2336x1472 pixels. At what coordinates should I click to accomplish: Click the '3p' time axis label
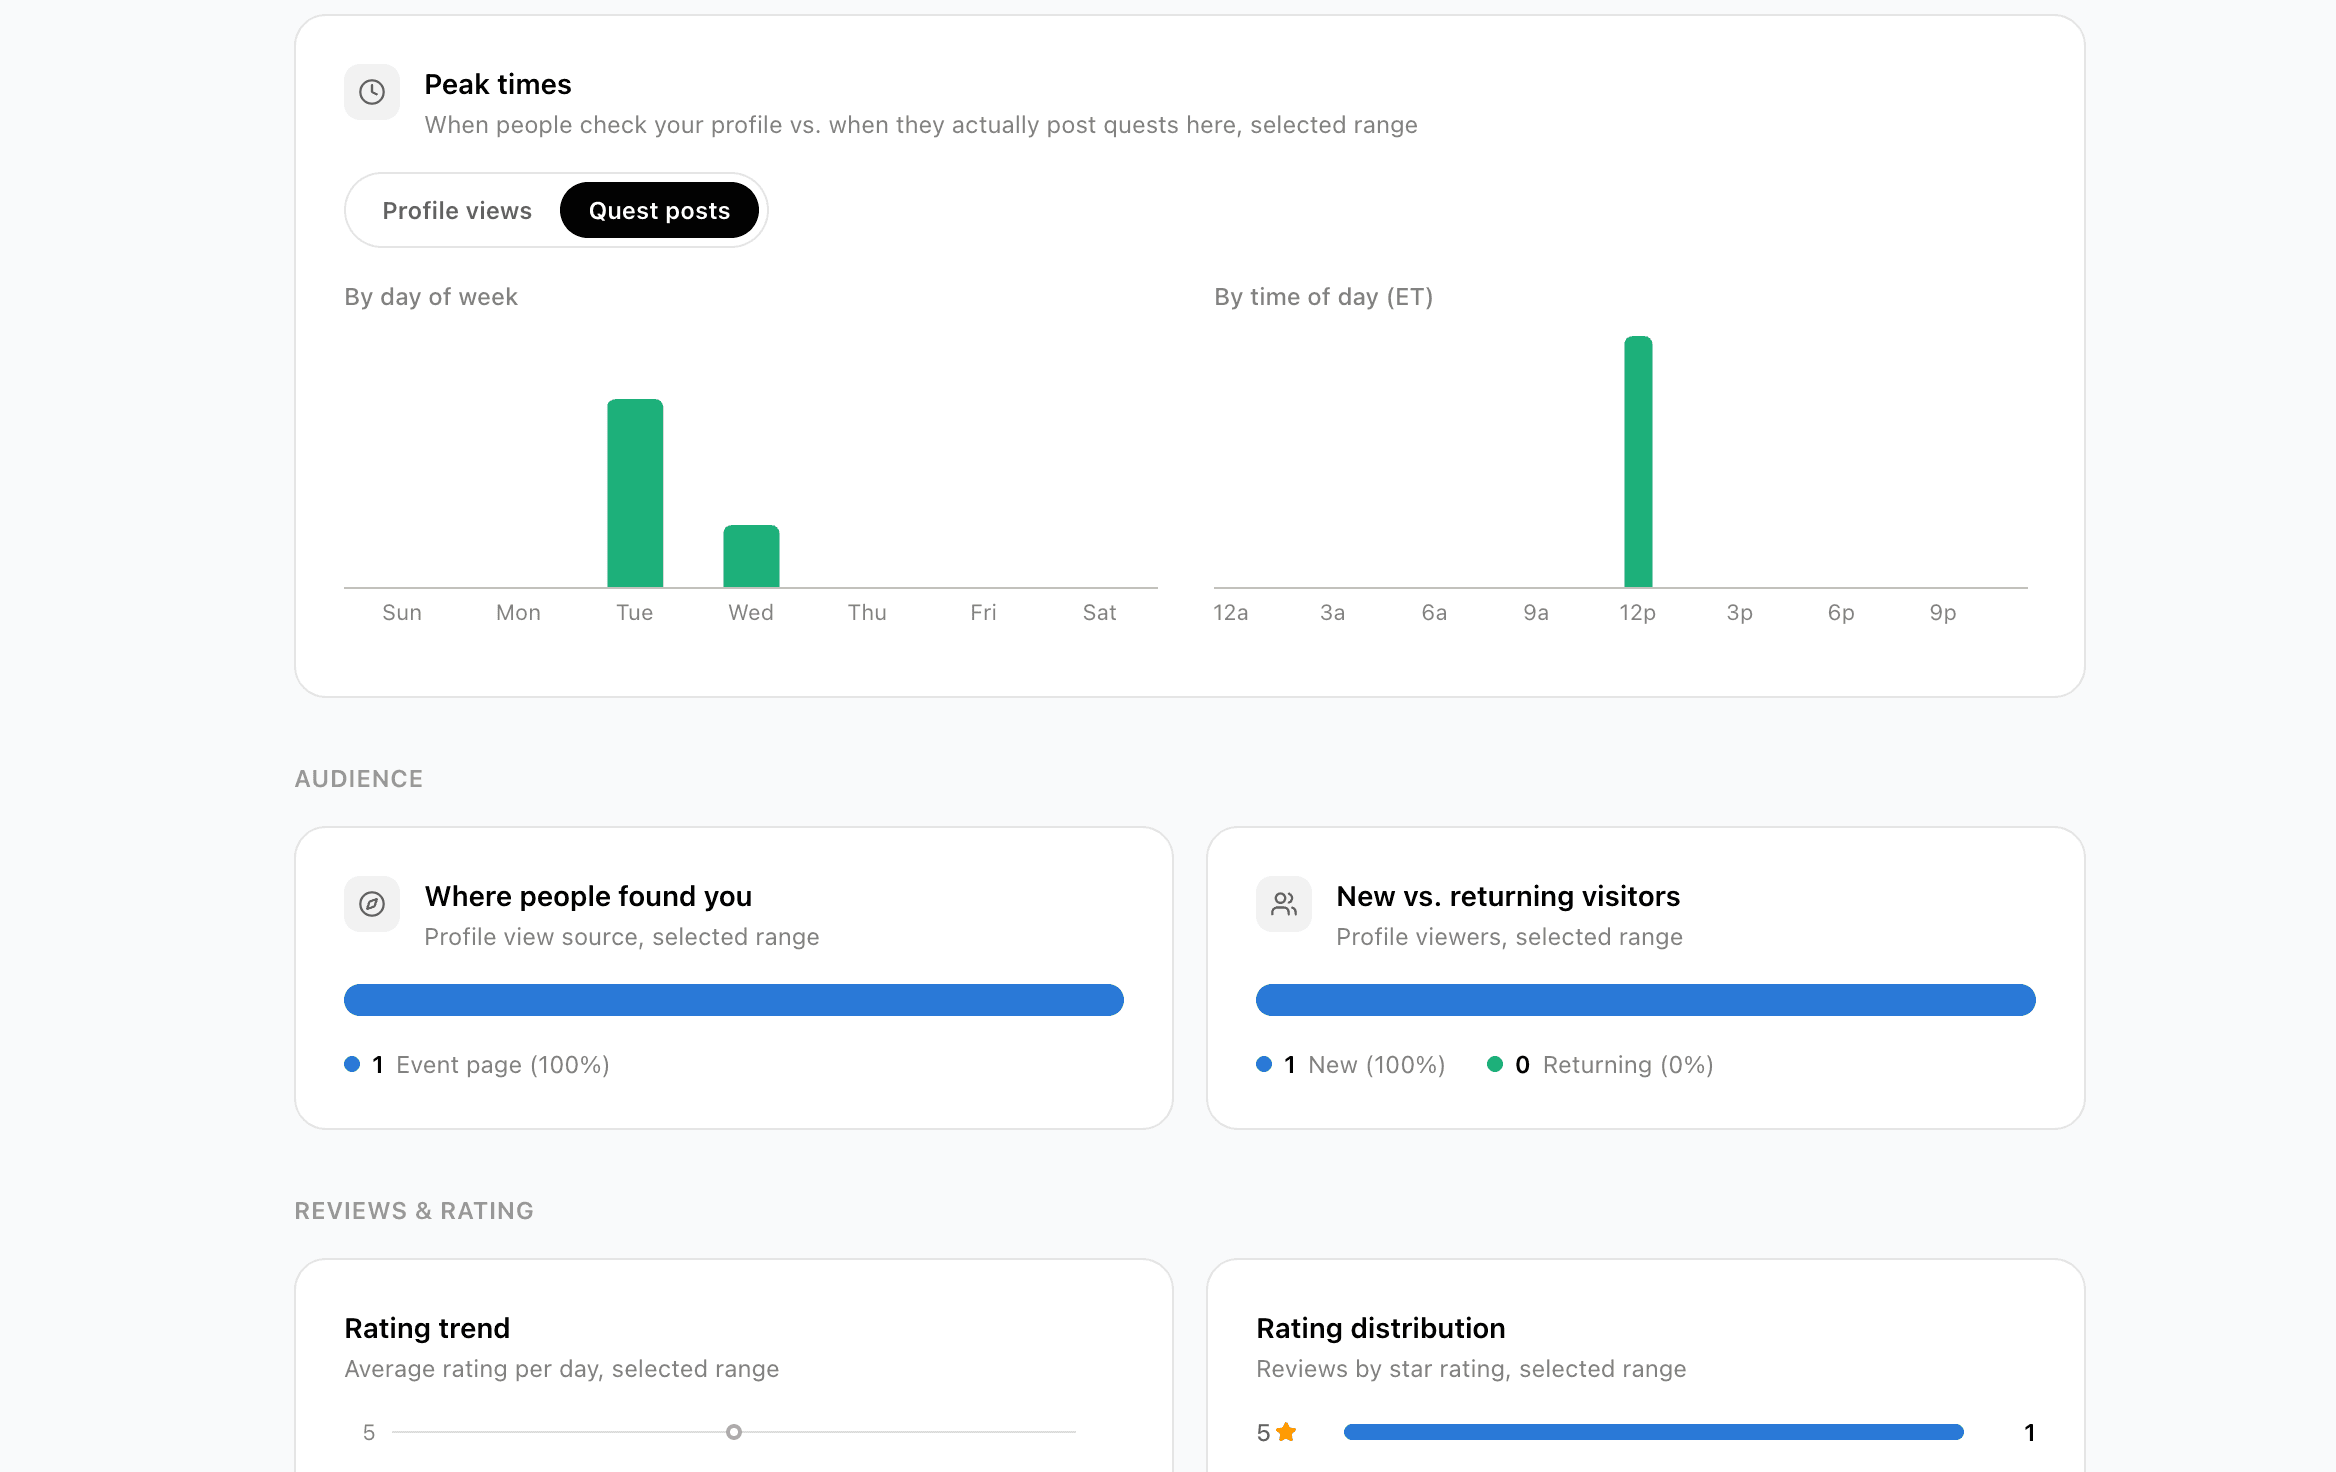[1740, 613]
